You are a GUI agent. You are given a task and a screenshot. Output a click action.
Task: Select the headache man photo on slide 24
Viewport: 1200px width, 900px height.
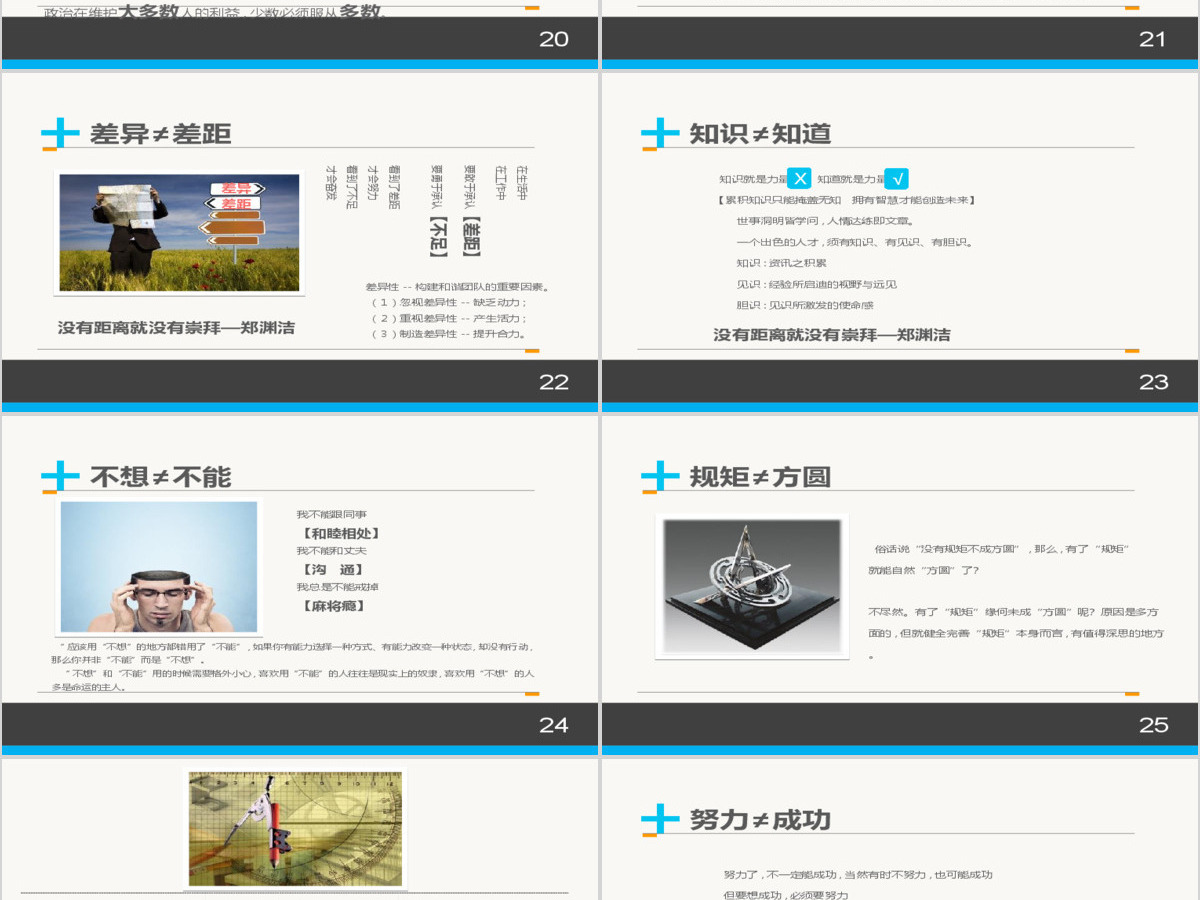click(159, 567)
